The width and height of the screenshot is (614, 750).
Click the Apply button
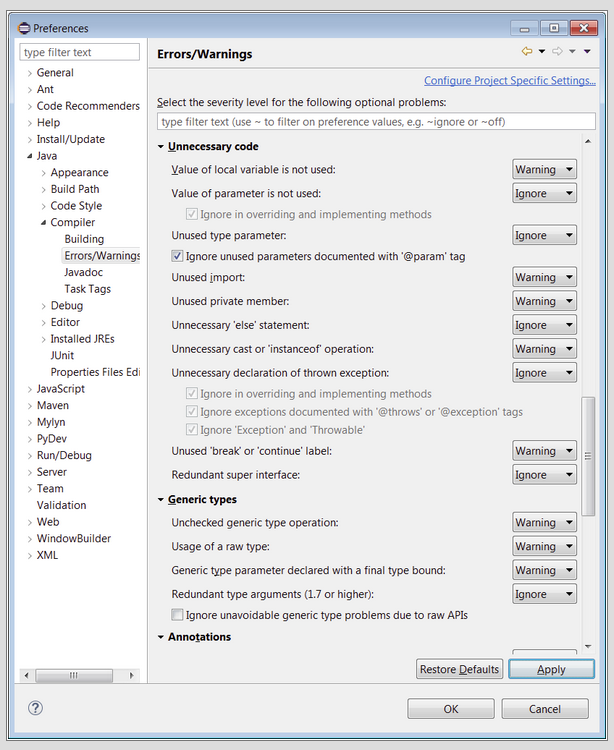coord(550,669)
